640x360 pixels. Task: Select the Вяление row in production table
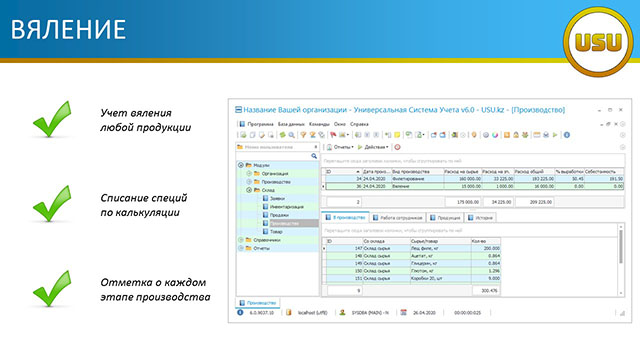click(x=473, y=186)
